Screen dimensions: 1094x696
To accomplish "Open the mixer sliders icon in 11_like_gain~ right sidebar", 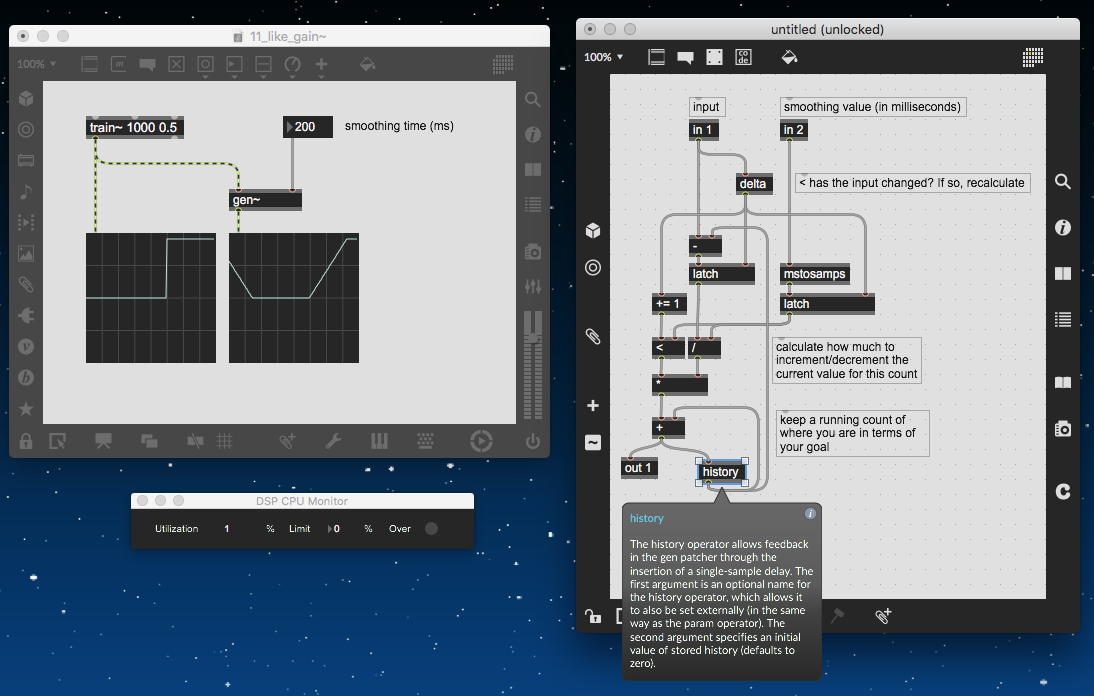I will 532,286.
